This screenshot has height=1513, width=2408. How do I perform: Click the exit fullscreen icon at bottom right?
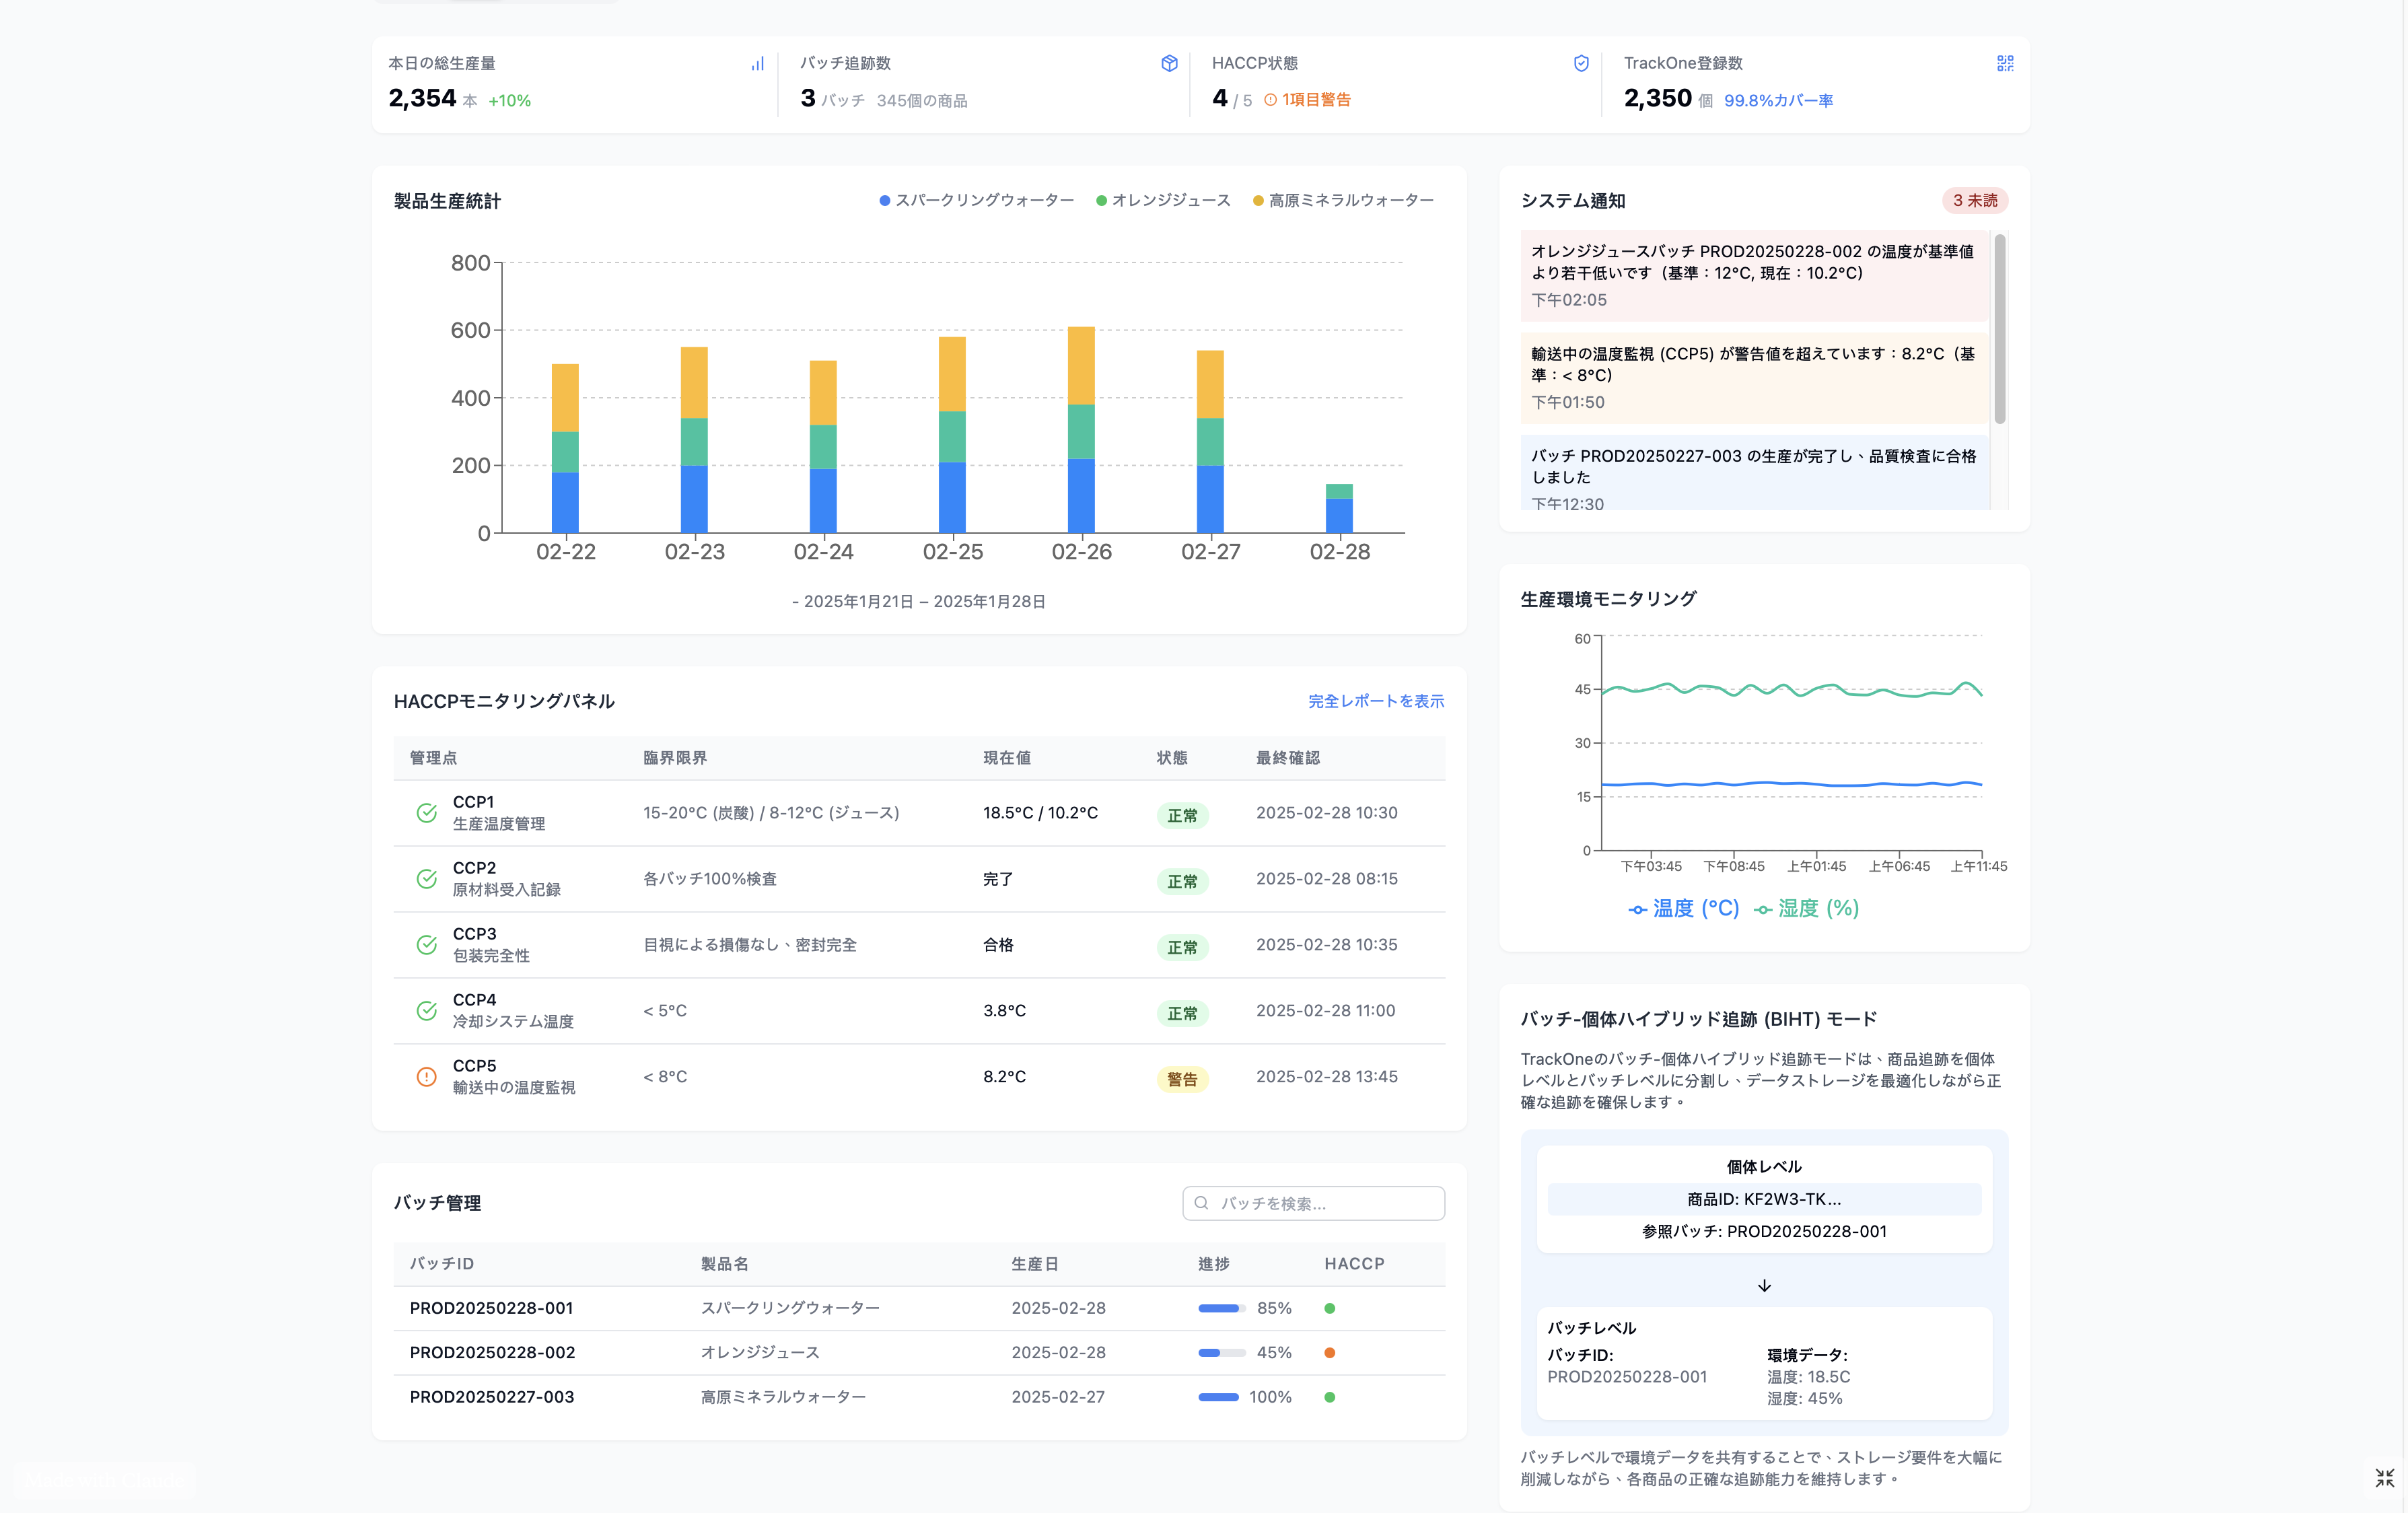(x=2384, y=1478)
